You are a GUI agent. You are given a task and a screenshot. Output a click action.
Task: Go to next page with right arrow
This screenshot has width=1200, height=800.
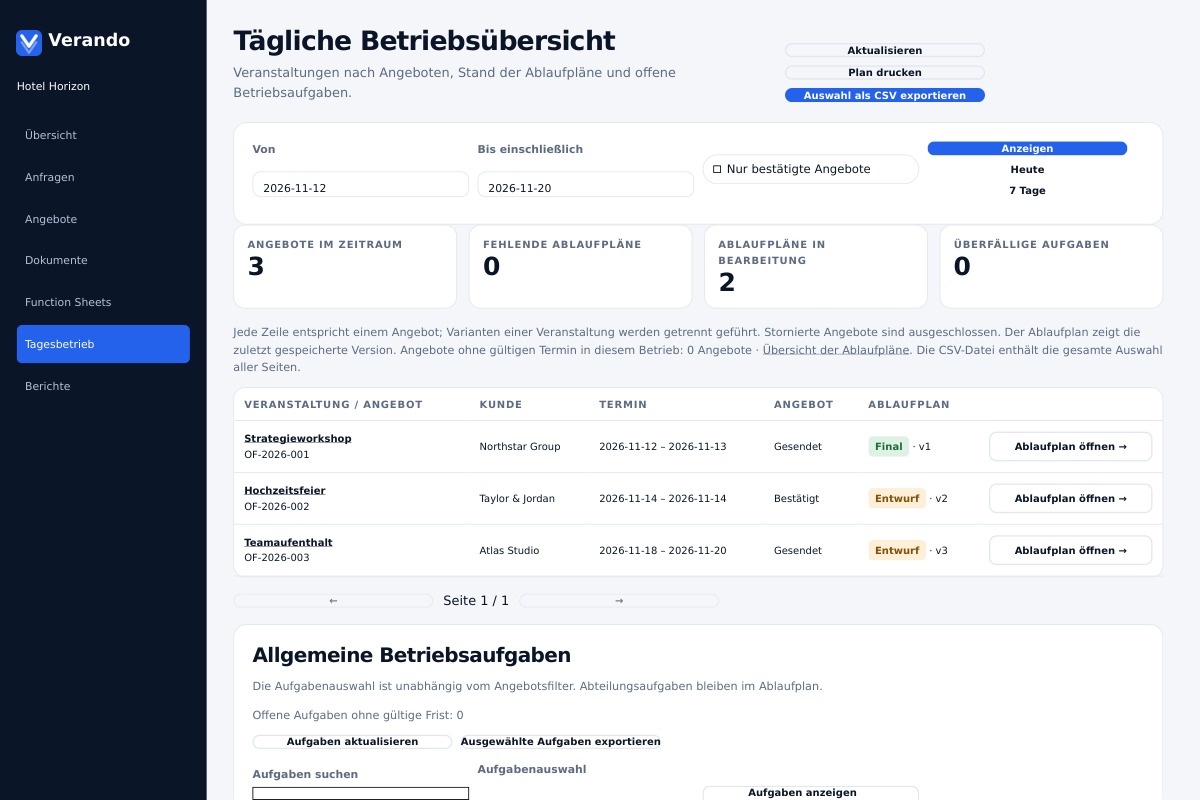point(619,601)
